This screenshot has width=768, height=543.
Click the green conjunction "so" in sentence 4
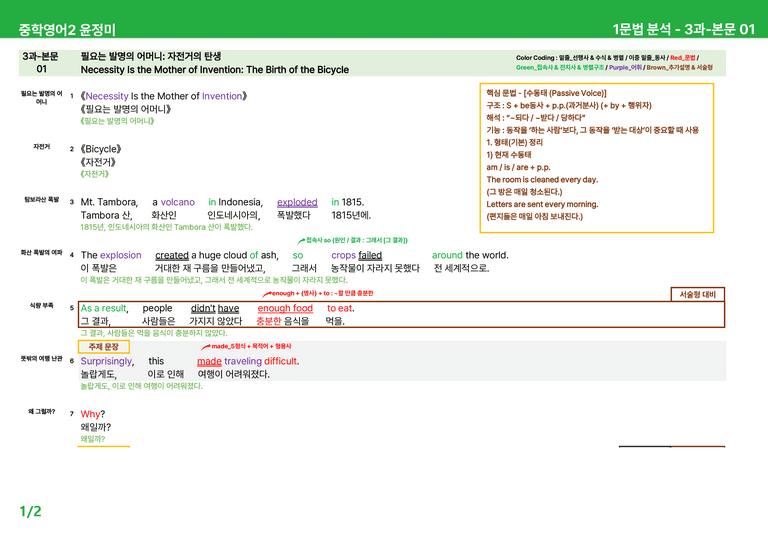click(x=298, y=255)
